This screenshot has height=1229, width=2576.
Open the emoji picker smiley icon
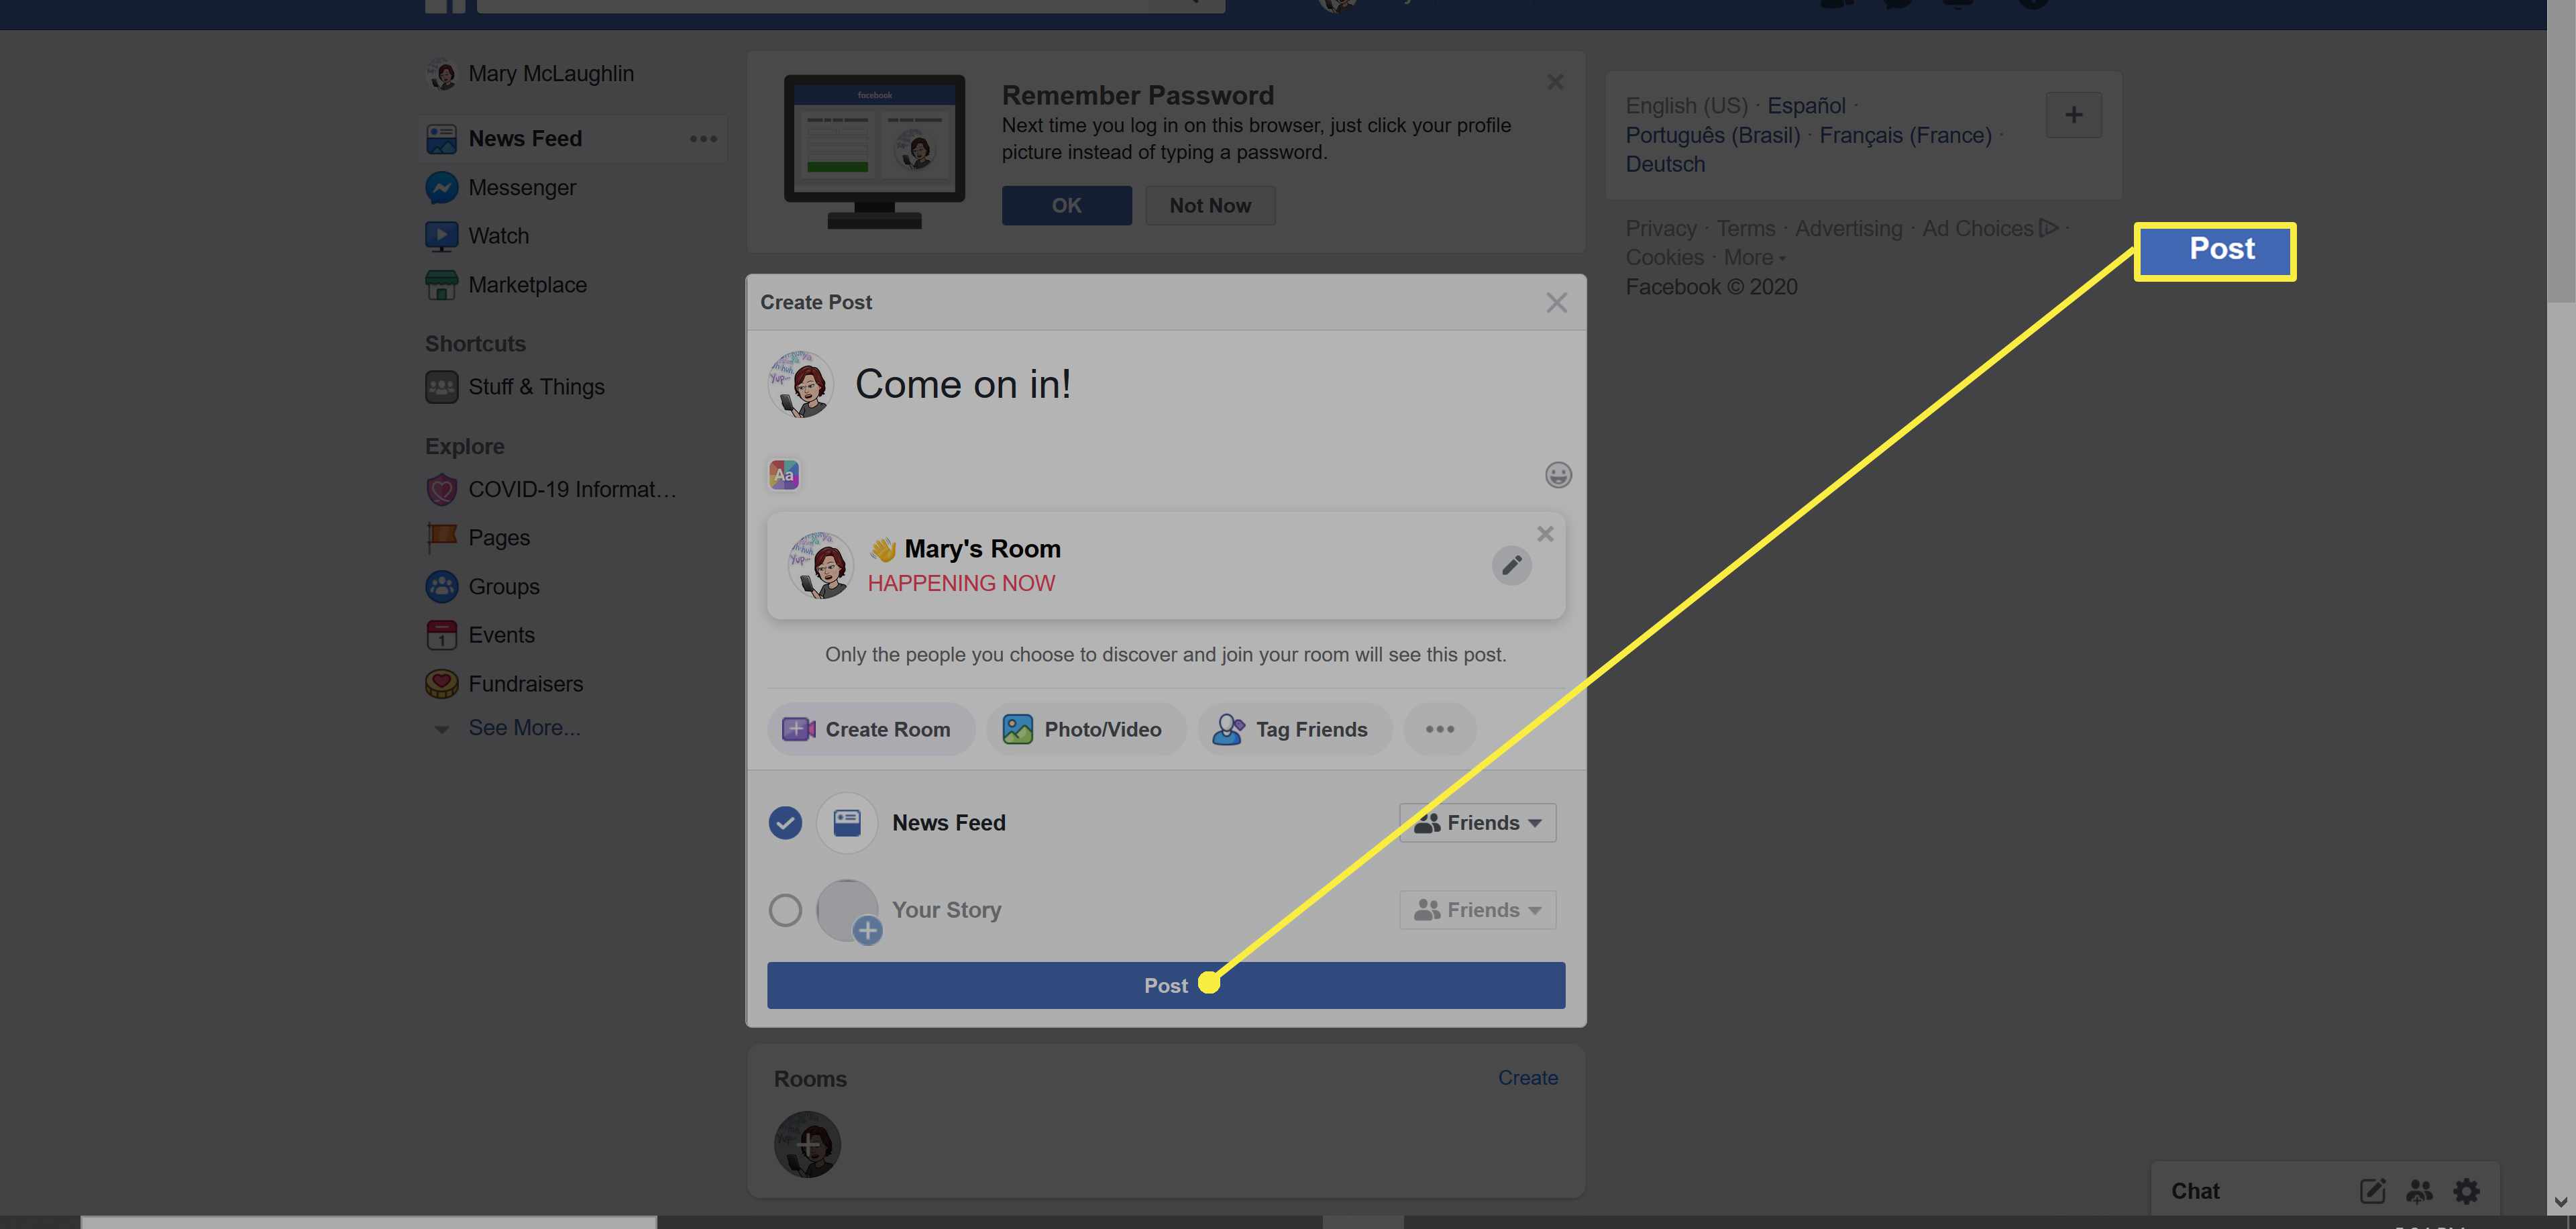click(x=1557, y=475)
